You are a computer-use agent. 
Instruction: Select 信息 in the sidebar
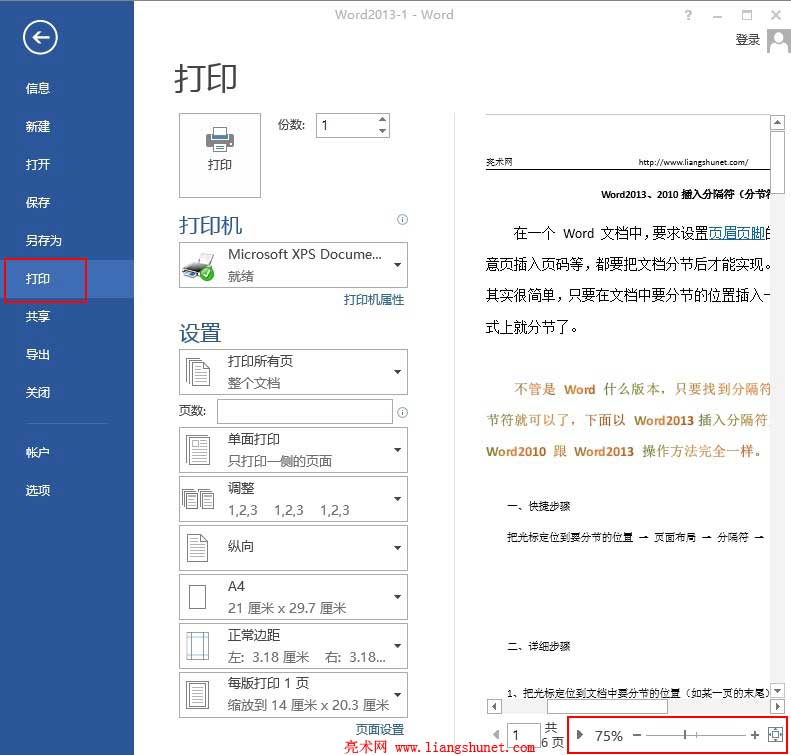(x=38, y=88)
